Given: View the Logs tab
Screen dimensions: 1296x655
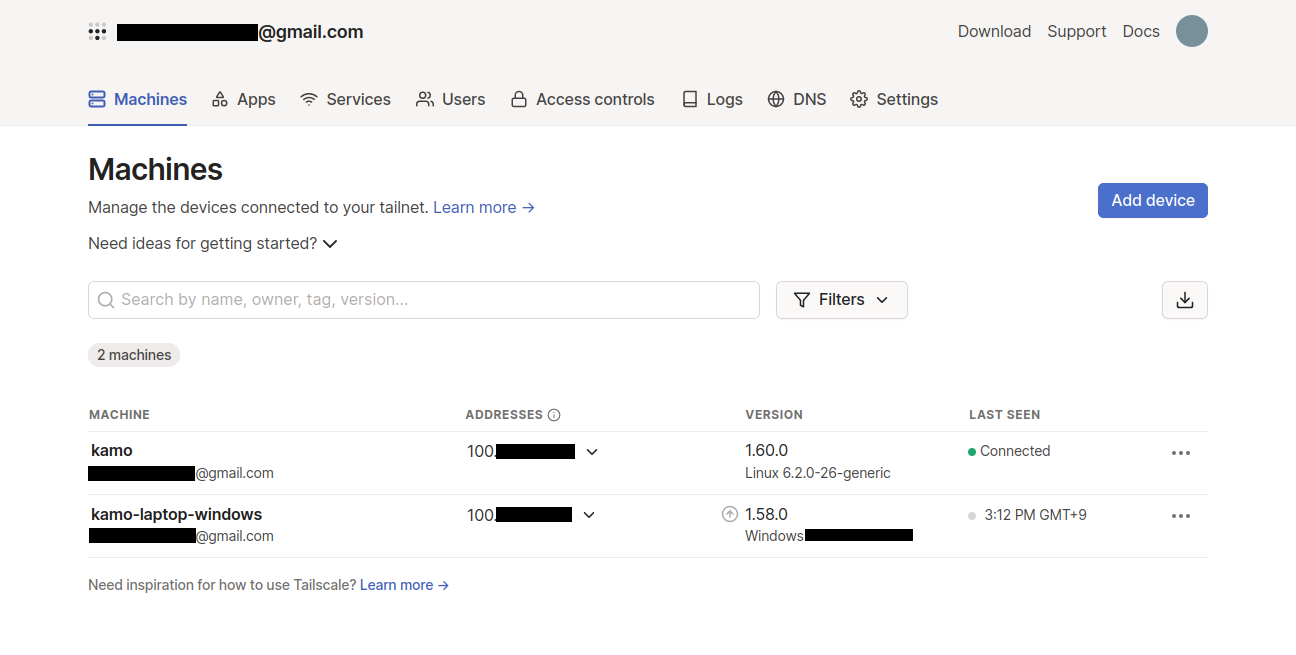Looking at the screenshot, I should 712,99.
